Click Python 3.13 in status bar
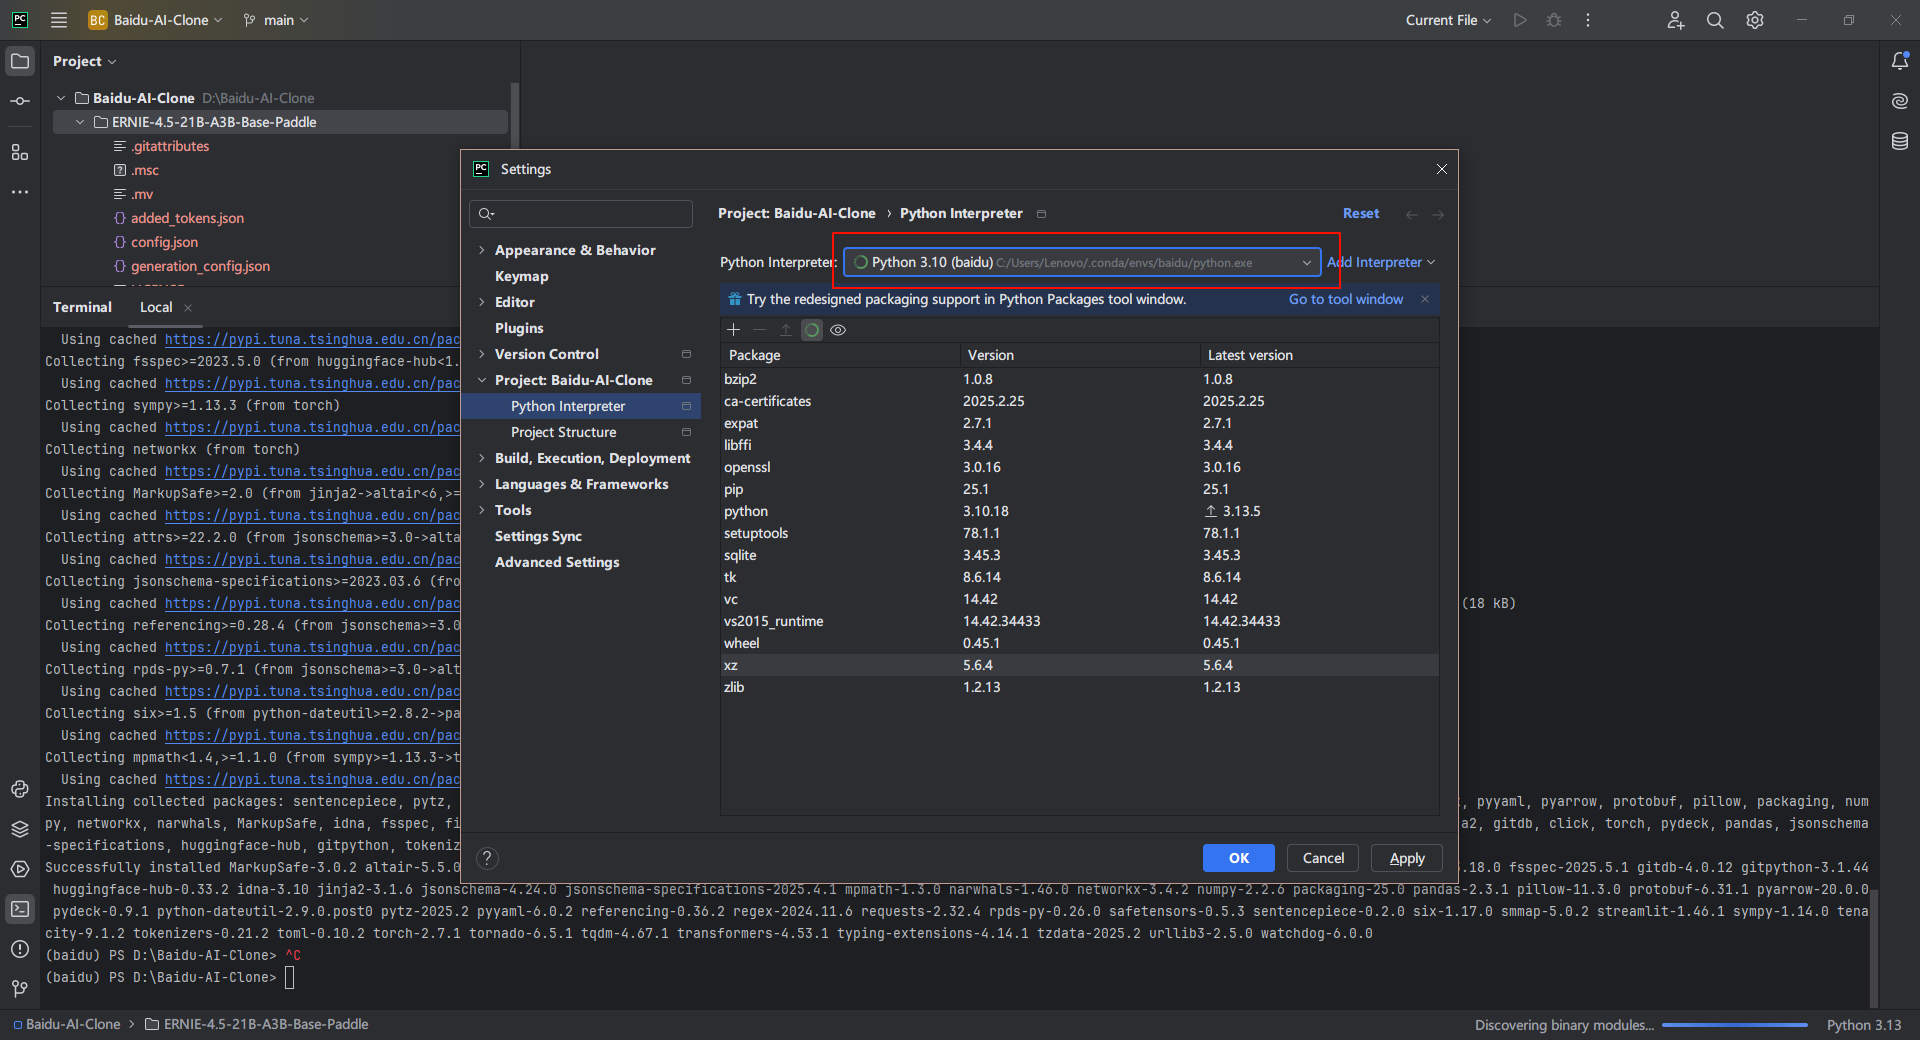Image resolution: width=1920 pixels, height=1040 pixels. click(1863, 1025)
